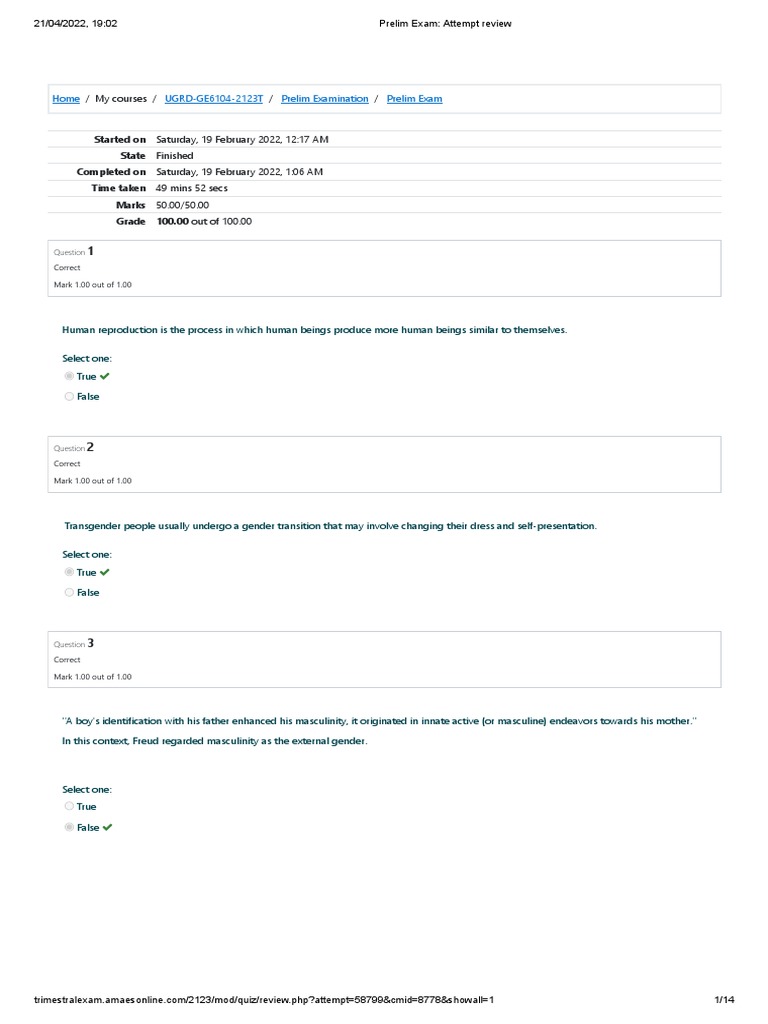
Task: Select False radio for Question 3
Action: coord(69,827)
